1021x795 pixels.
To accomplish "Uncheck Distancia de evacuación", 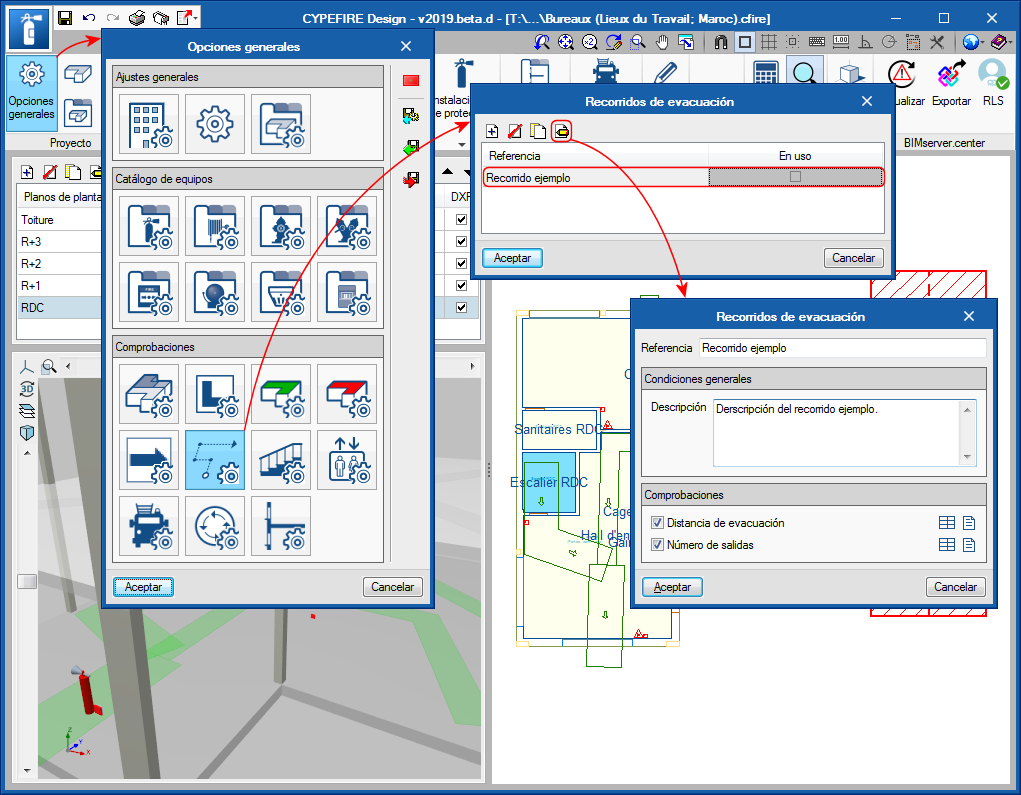I will coord(658,523).
